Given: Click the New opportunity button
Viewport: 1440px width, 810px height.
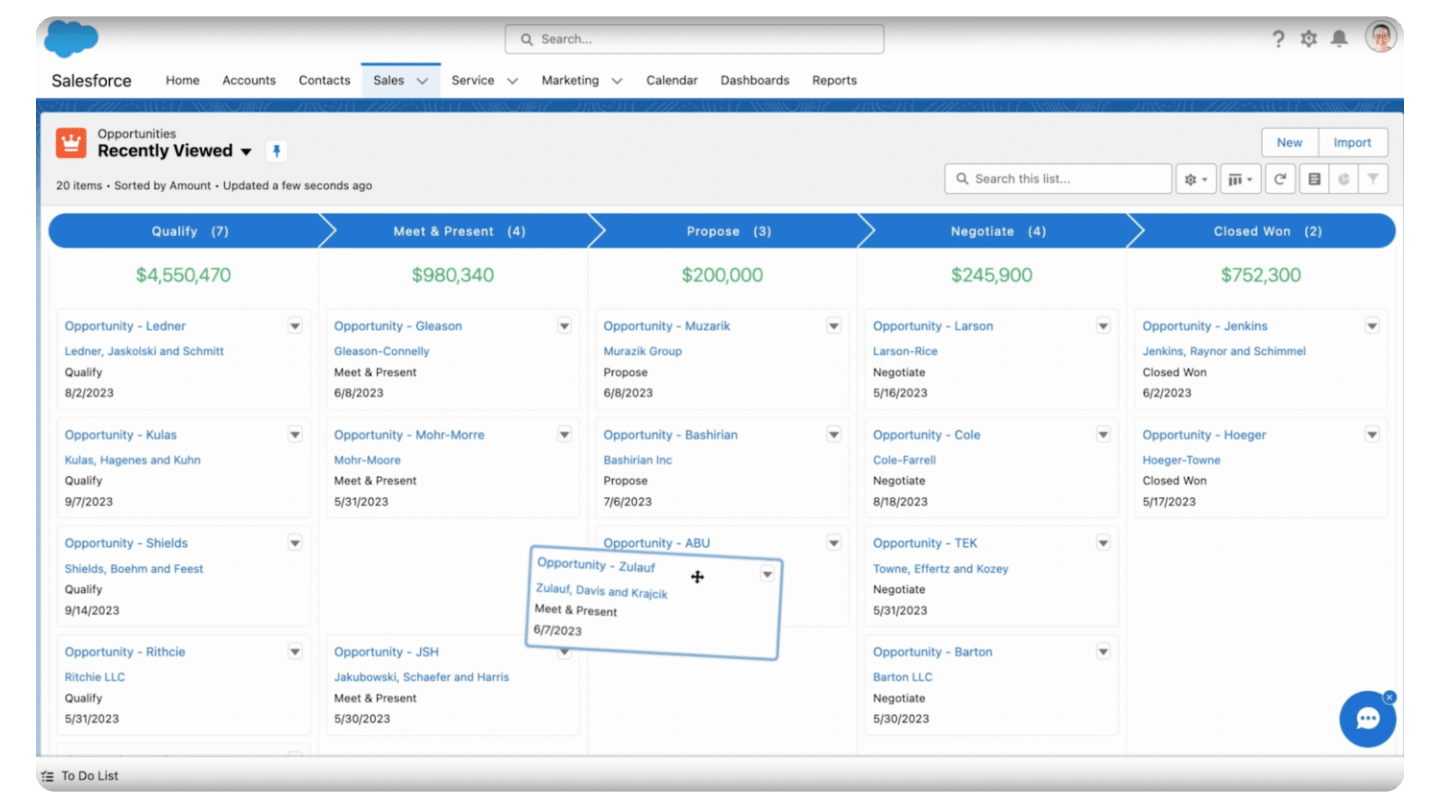Looking at the screenshot, I should pos(1290,142).
